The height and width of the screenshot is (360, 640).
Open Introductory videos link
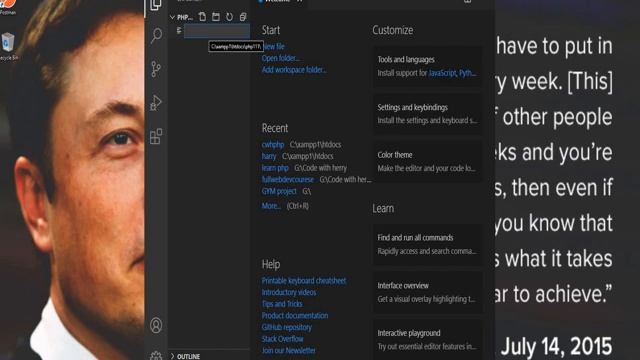coord(289,292)
